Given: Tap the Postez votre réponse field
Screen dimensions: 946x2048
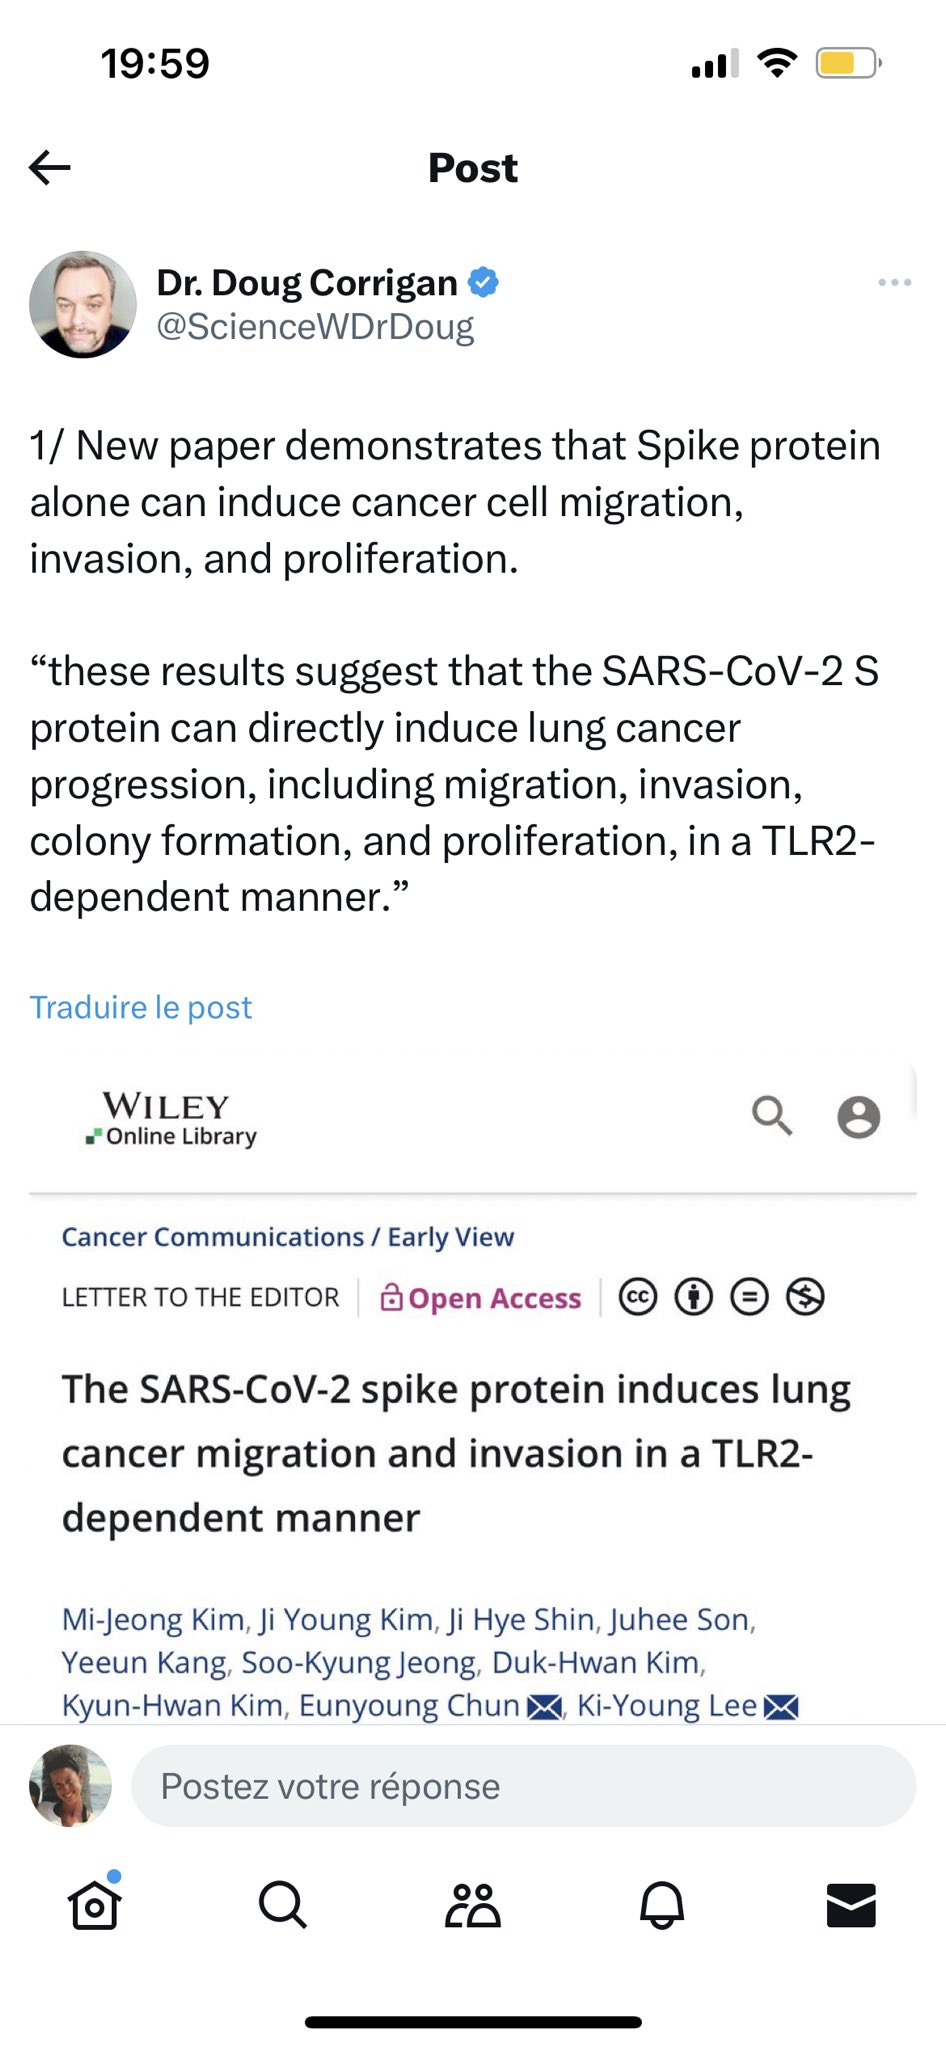Looking at the screenshot, I should (523, 1786).
